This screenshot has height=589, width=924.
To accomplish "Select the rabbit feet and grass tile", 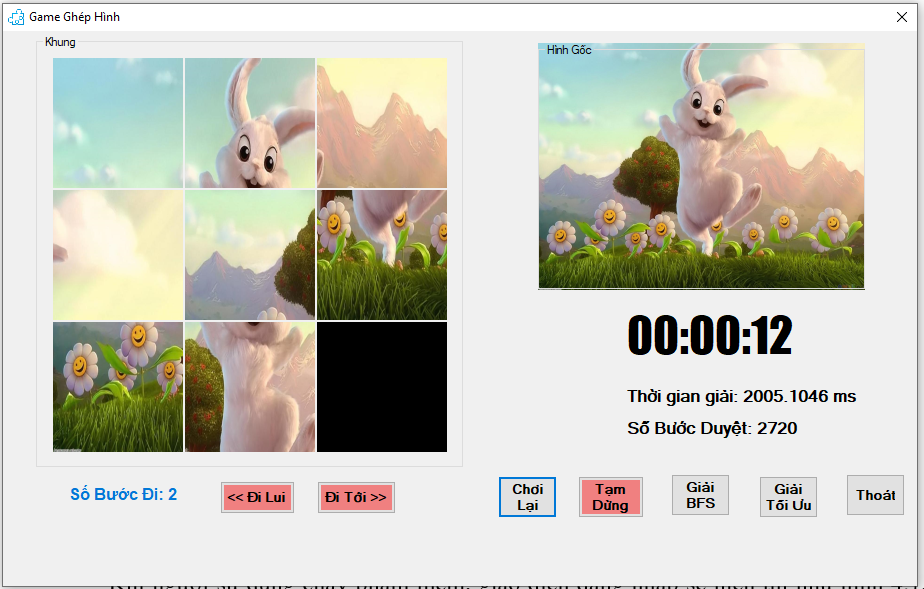I will (382, 255).
